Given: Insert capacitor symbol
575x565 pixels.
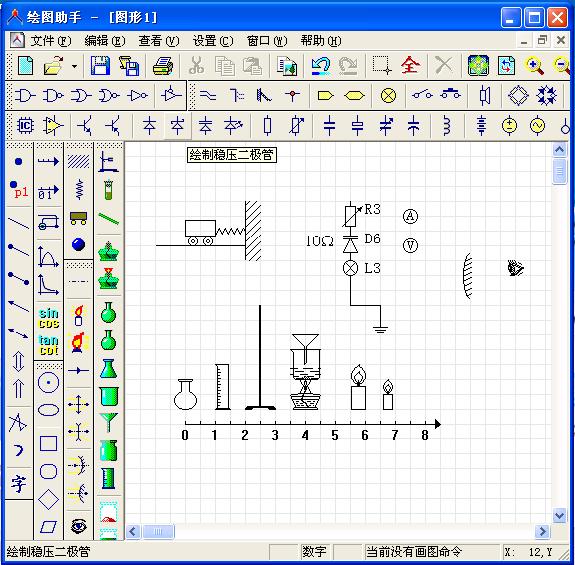Looking at the screenshot, I should pyautogui.click(x=329, y=126).
